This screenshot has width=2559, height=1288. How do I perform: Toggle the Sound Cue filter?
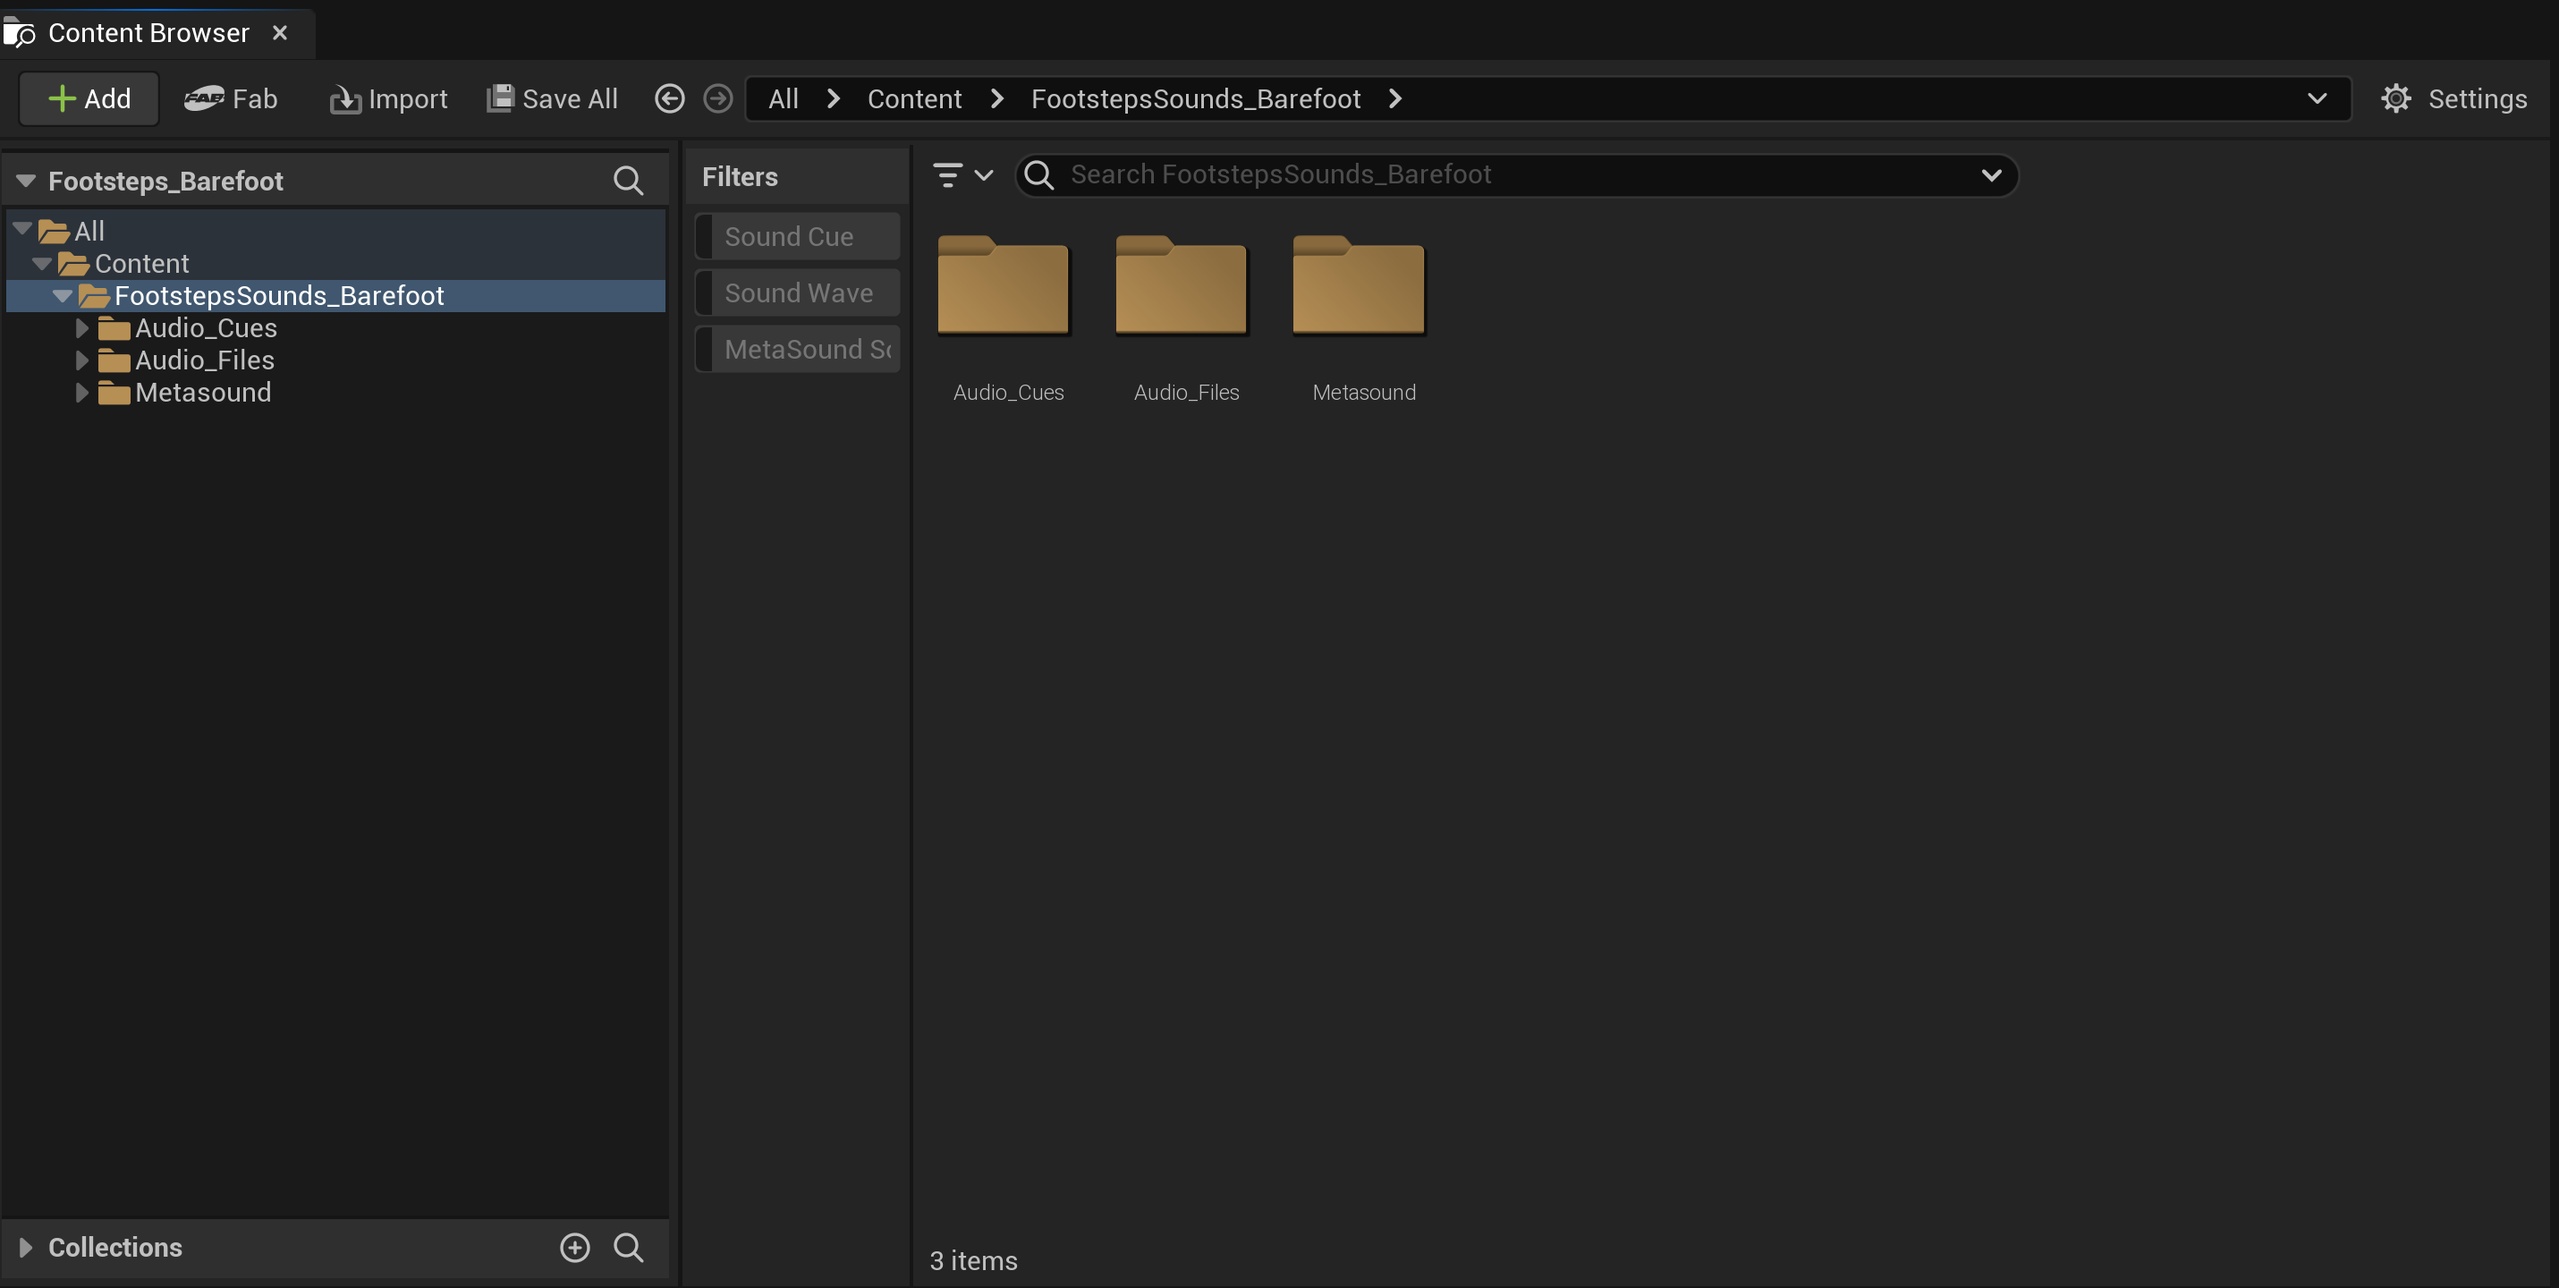pos(797,237)
